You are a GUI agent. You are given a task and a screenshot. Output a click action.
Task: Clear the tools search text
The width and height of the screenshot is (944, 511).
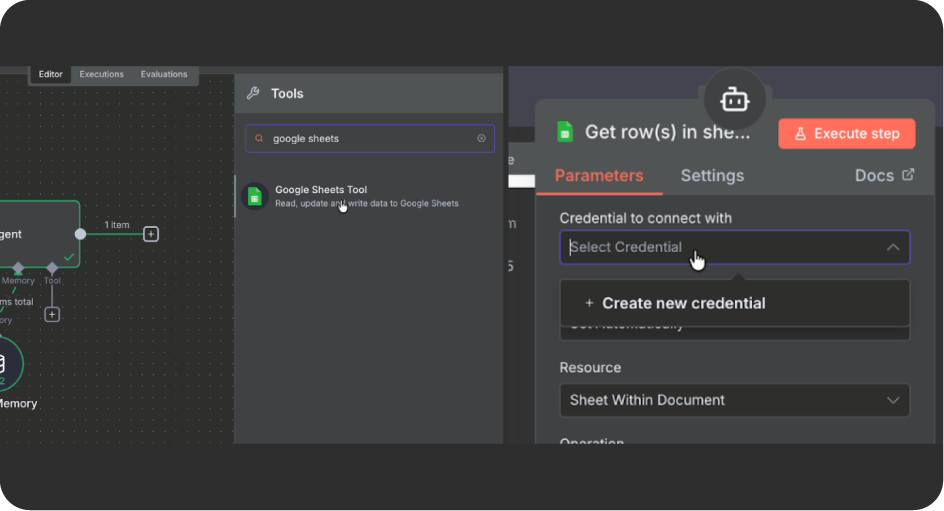481,138
